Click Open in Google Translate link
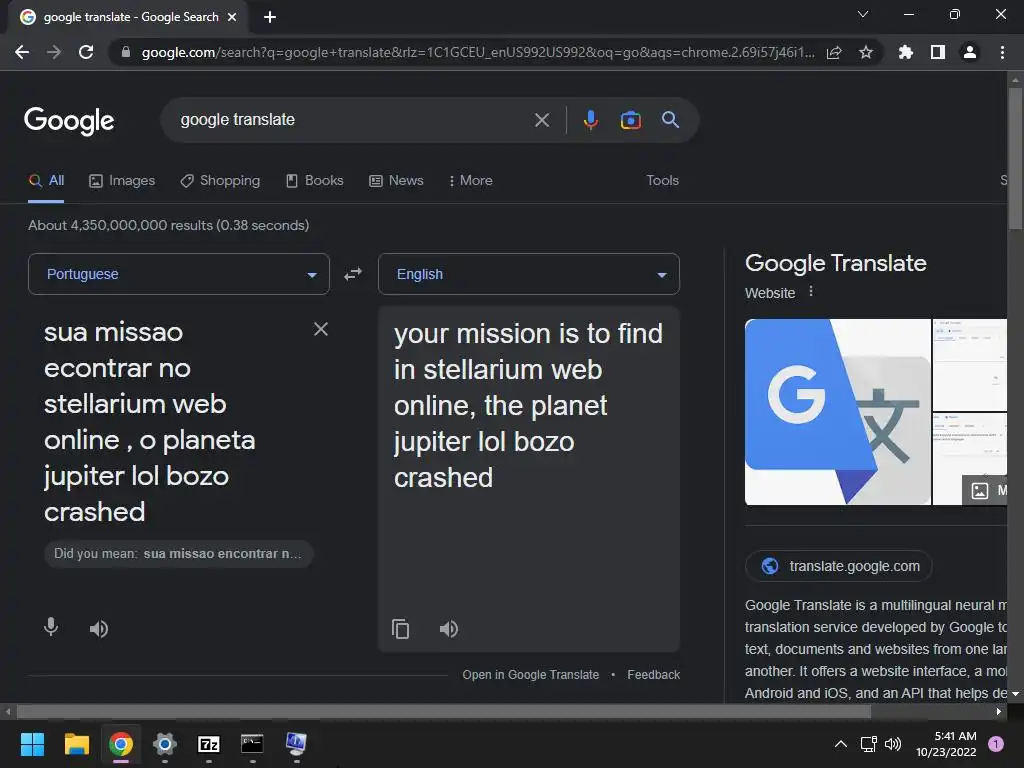Viewport: 1024px width, 768px height. point(530,675)
